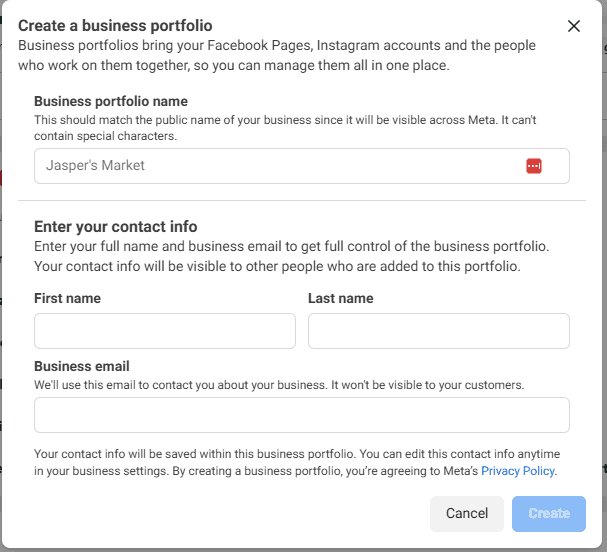
Task: Click the paragraph describing business portfolios
Action: click(x=277, y=56)
